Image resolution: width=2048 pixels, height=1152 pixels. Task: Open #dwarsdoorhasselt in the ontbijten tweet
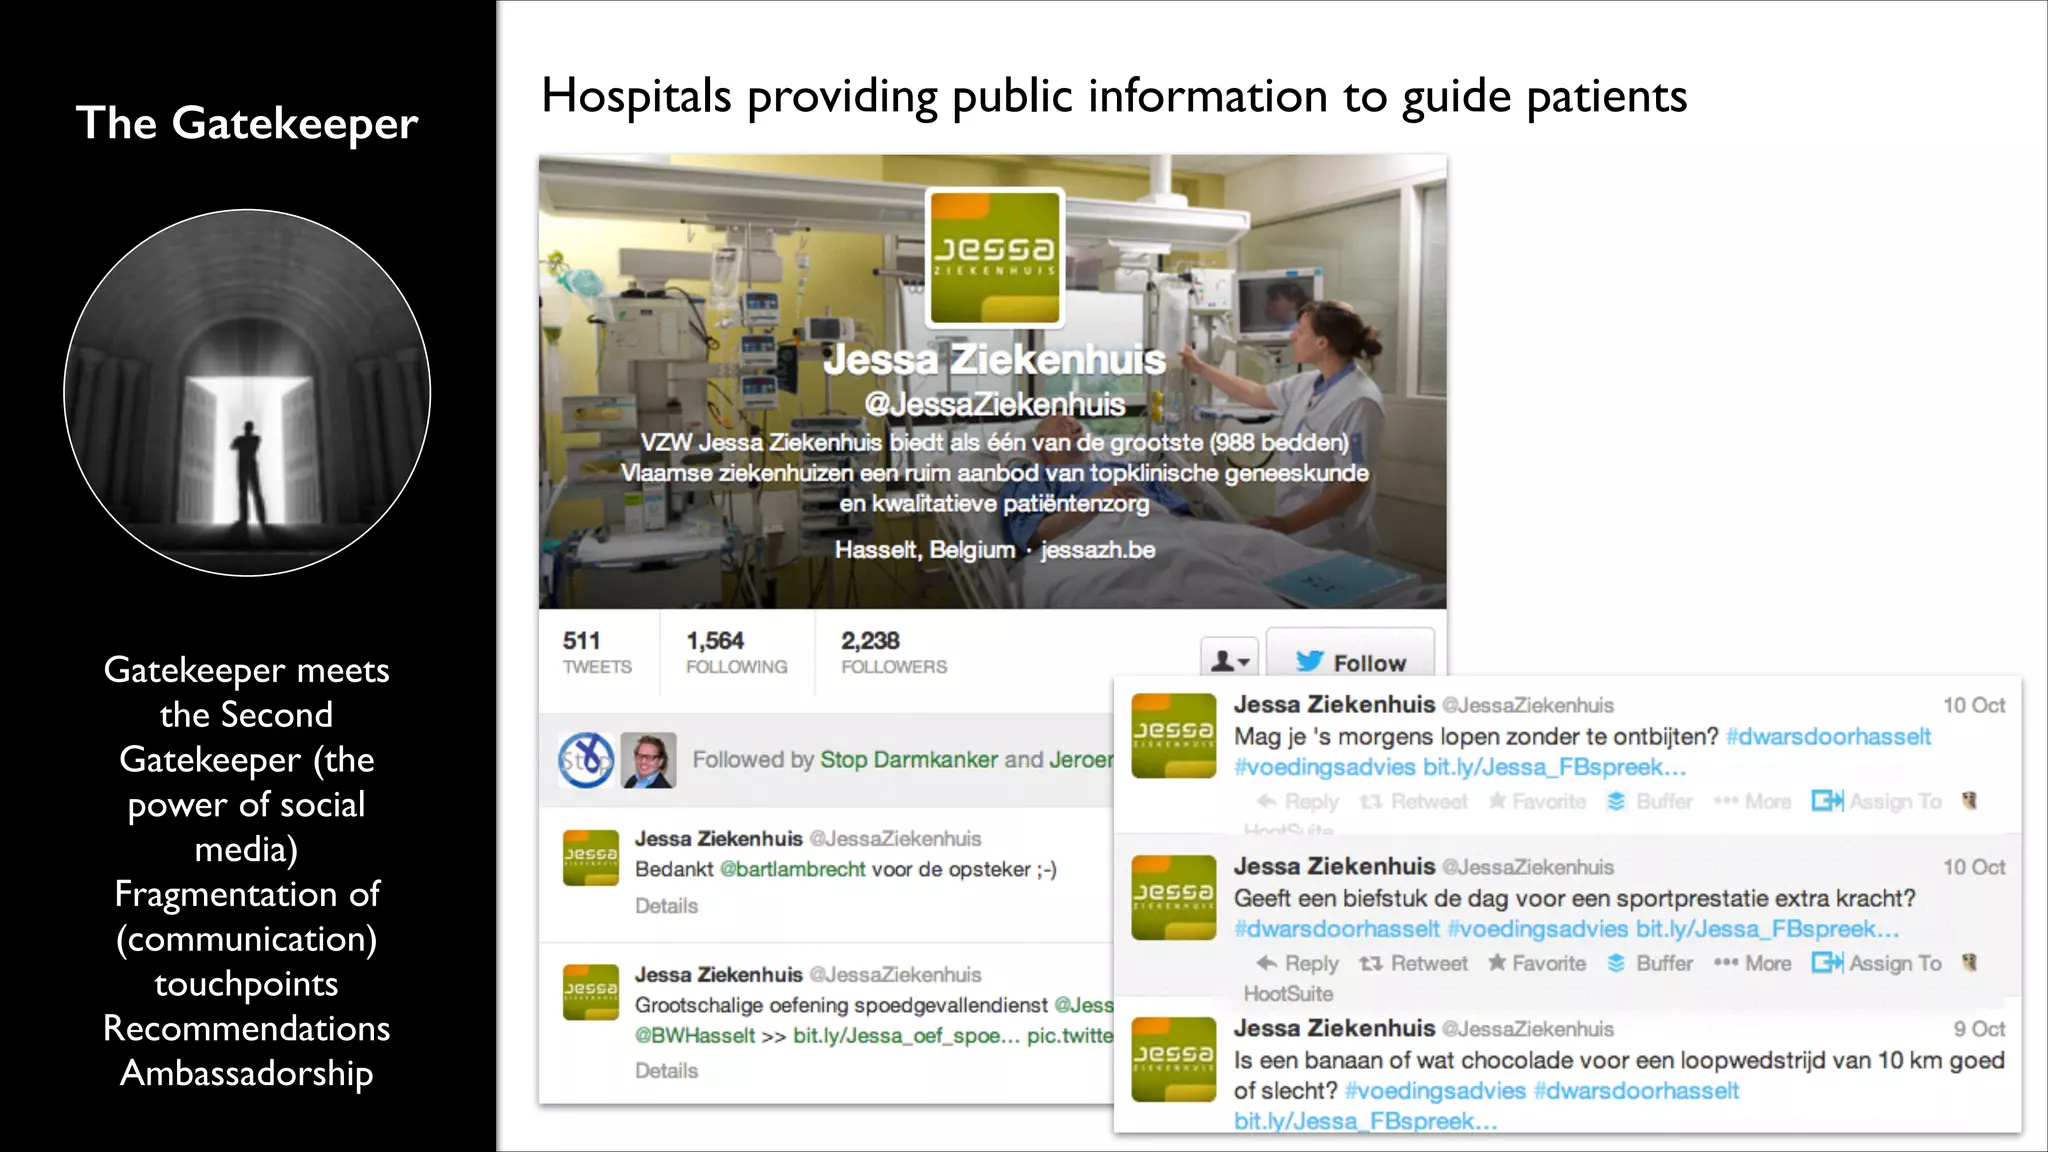[1828, 737]
